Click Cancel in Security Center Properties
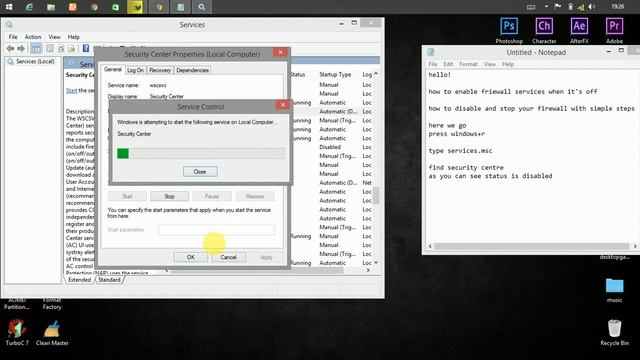The image size is (640, 360). [229, 257]
